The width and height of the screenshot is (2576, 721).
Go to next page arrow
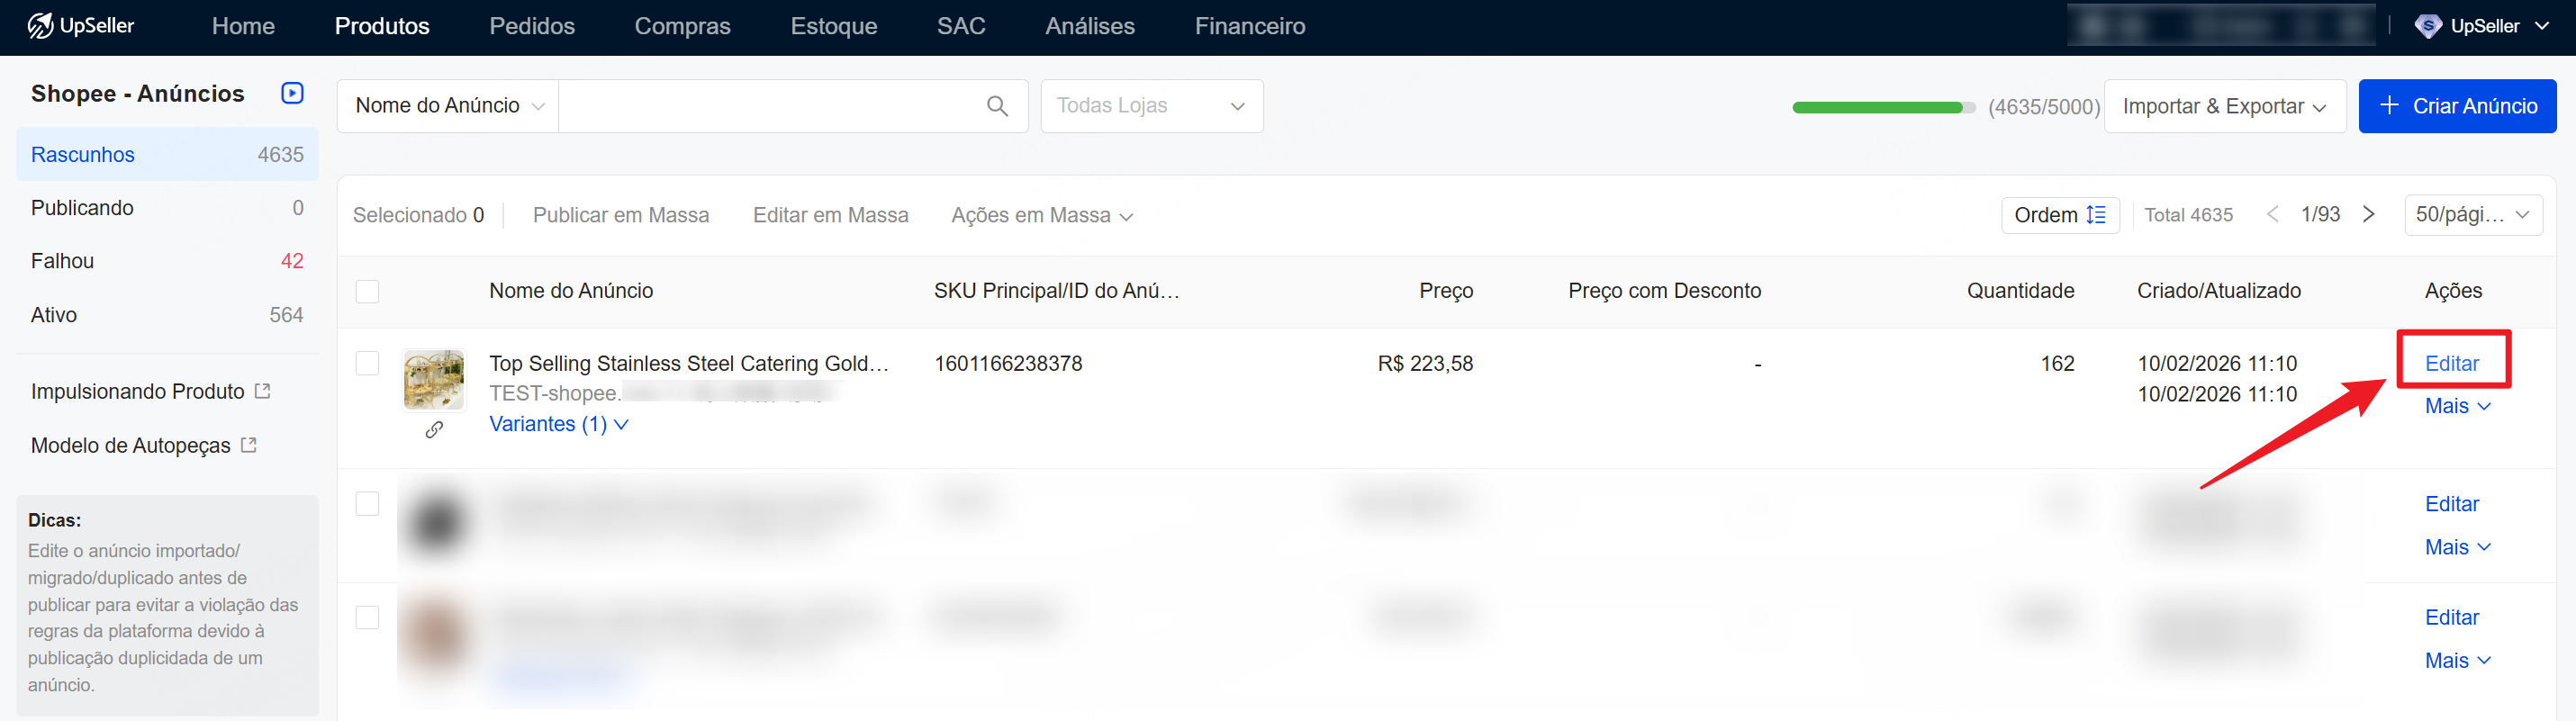(2368, 215)
